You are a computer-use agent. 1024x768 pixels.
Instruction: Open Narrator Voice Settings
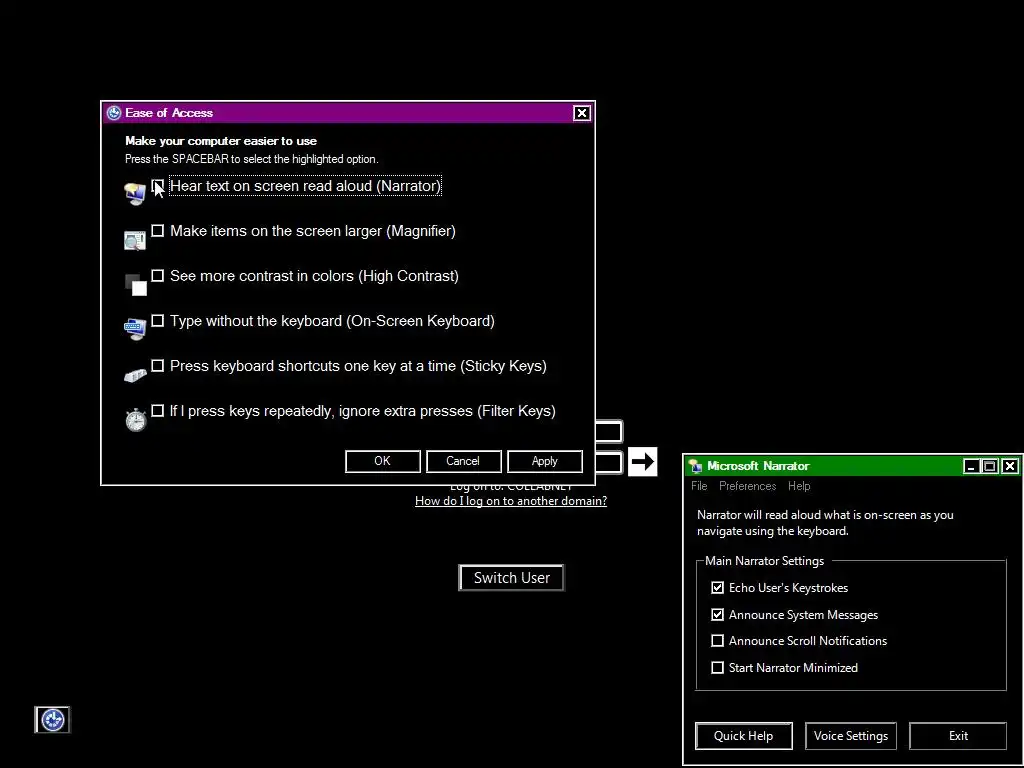[x=850, y=736]
